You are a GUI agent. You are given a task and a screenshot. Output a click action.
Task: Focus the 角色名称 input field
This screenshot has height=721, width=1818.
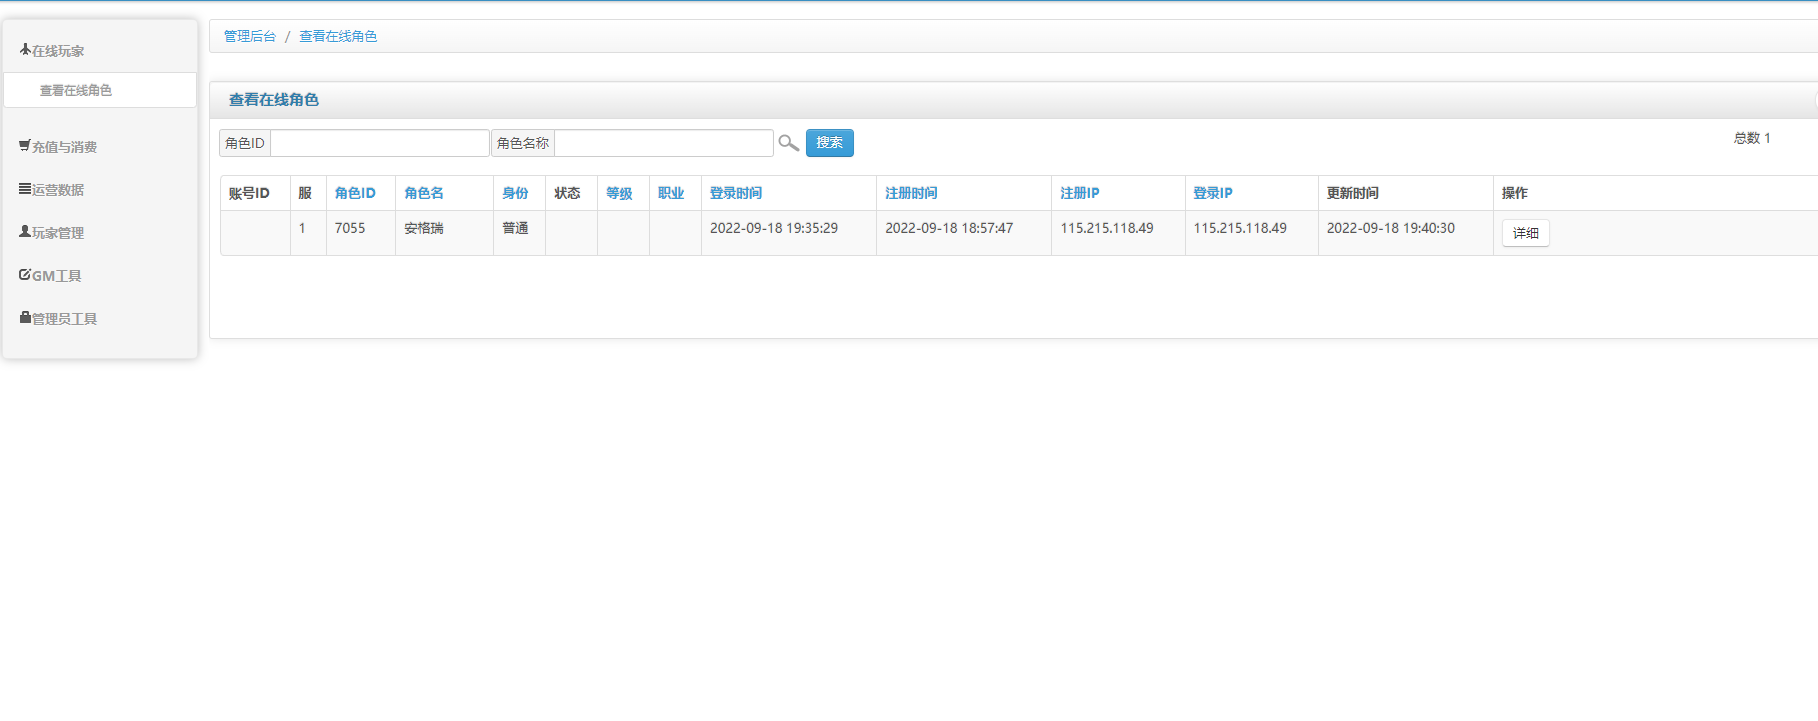(x=663, y=143)
